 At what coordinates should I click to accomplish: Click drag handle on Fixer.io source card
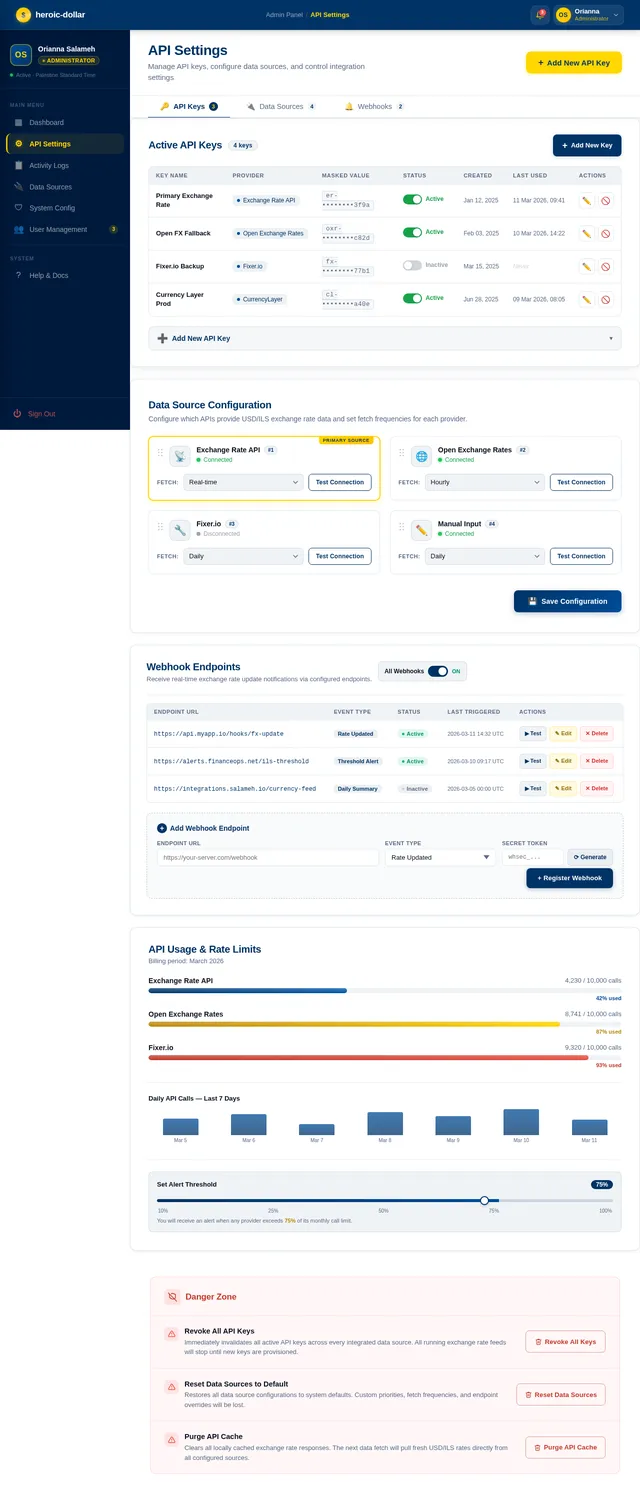[160, 527]
